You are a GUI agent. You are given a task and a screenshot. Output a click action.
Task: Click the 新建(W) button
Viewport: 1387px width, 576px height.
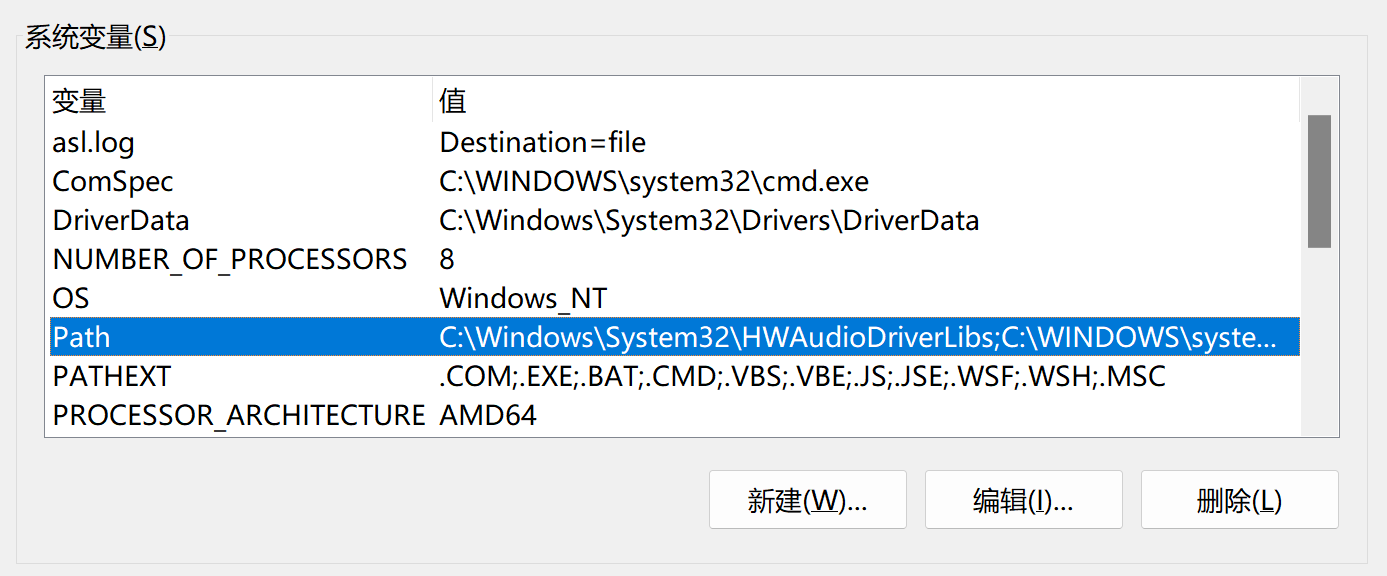coord(807,499)
